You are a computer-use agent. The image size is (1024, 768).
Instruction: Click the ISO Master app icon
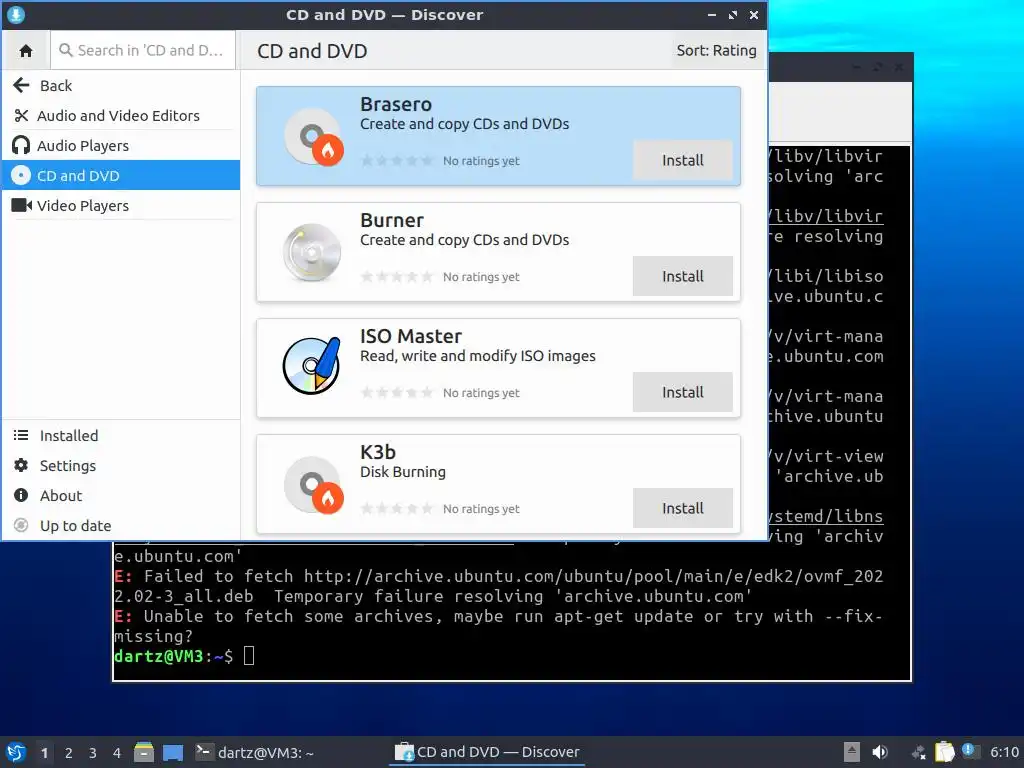tap(312, 366)
